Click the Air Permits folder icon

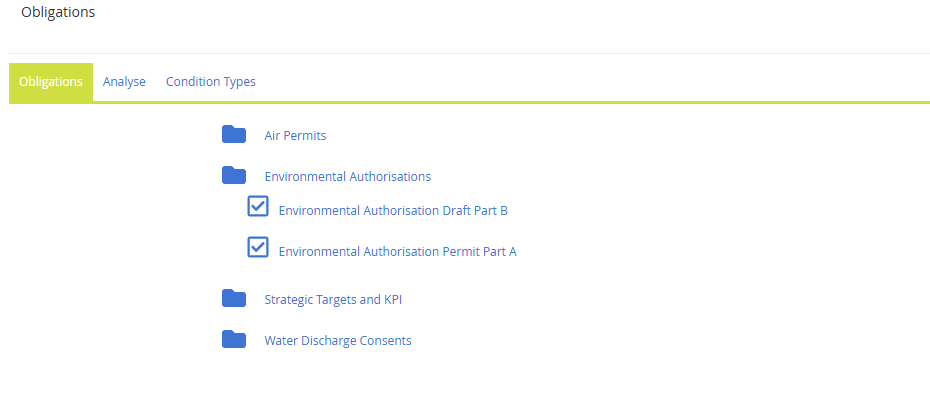point(234,134)
